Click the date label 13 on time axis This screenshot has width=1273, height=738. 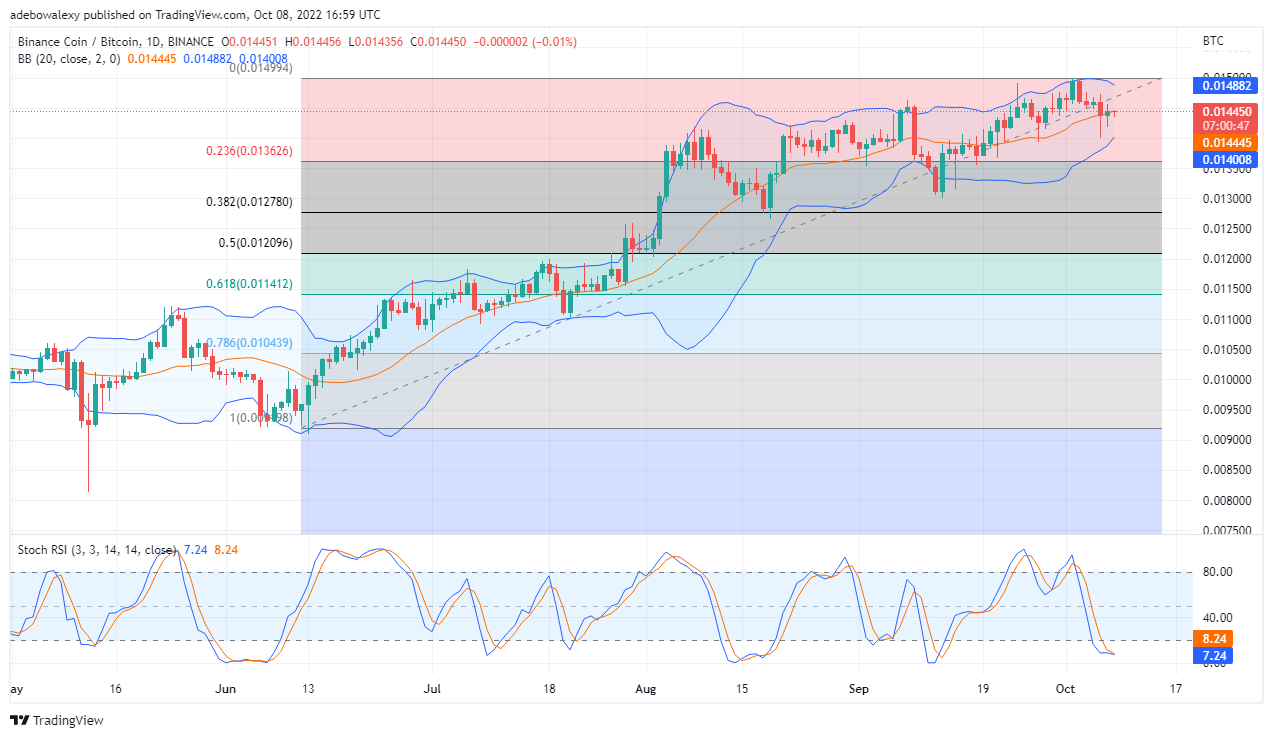pos(308,689)
